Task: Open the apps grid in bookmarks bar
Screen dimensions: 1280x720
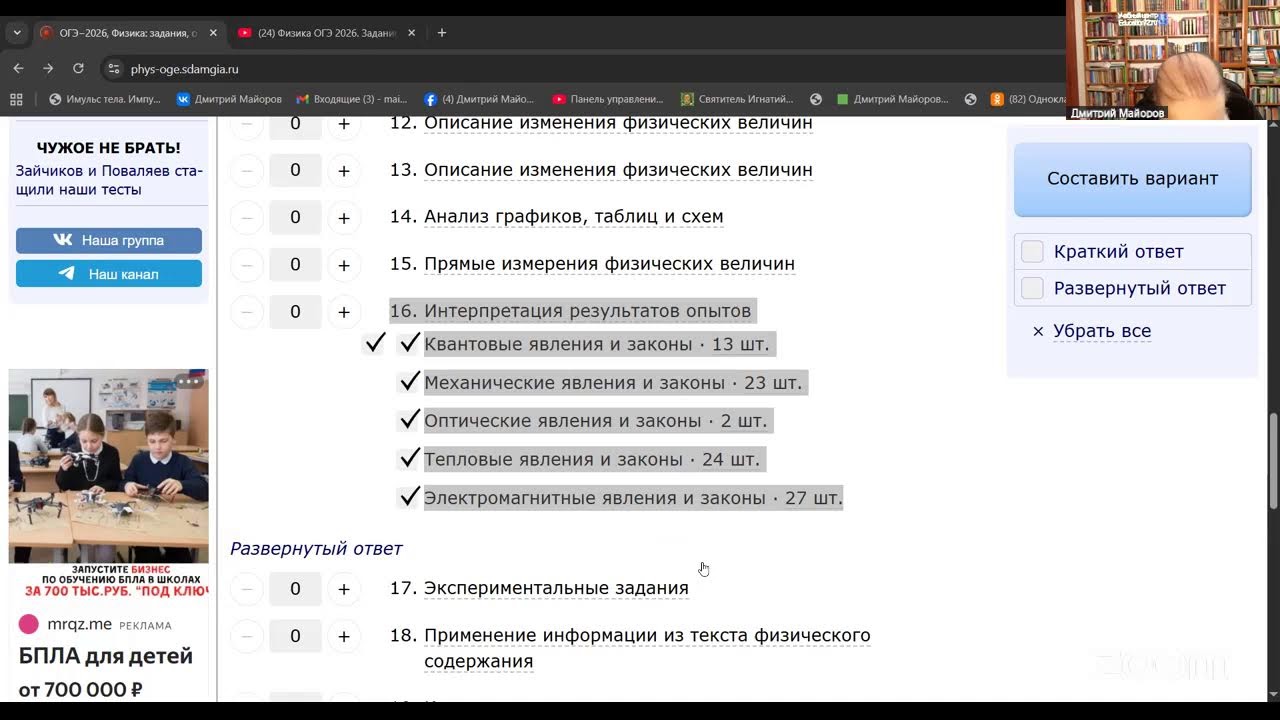Action: 16,99
